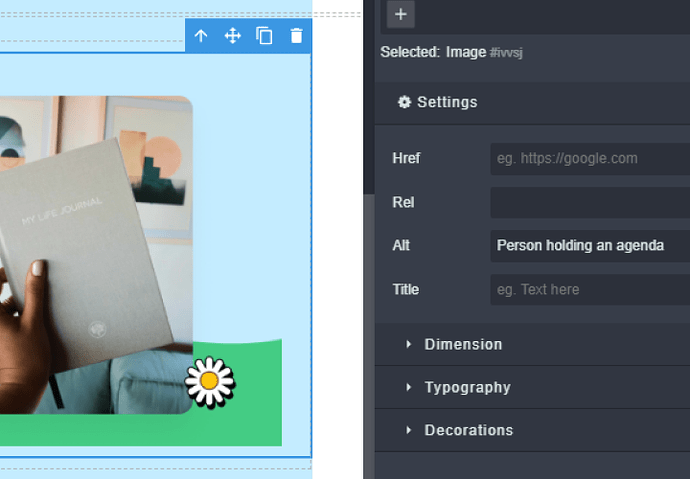The width and height of the screenshot is (690, 479).
Task: Select parent element with the up arrow icon
Action: pos(201,36)
